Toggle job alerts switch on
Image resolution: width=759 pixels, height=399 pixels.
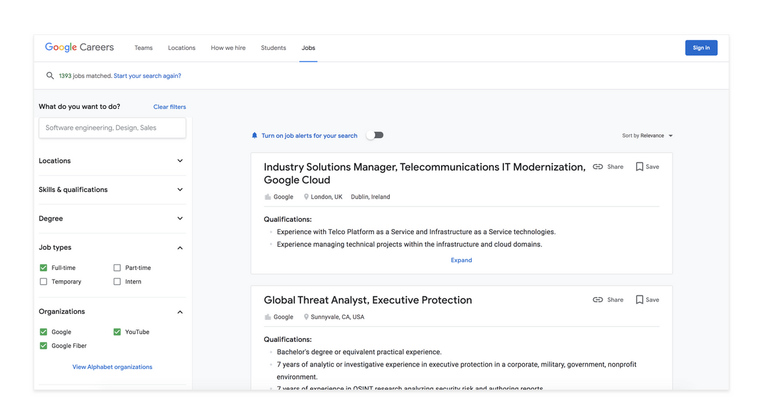[375, 135]
